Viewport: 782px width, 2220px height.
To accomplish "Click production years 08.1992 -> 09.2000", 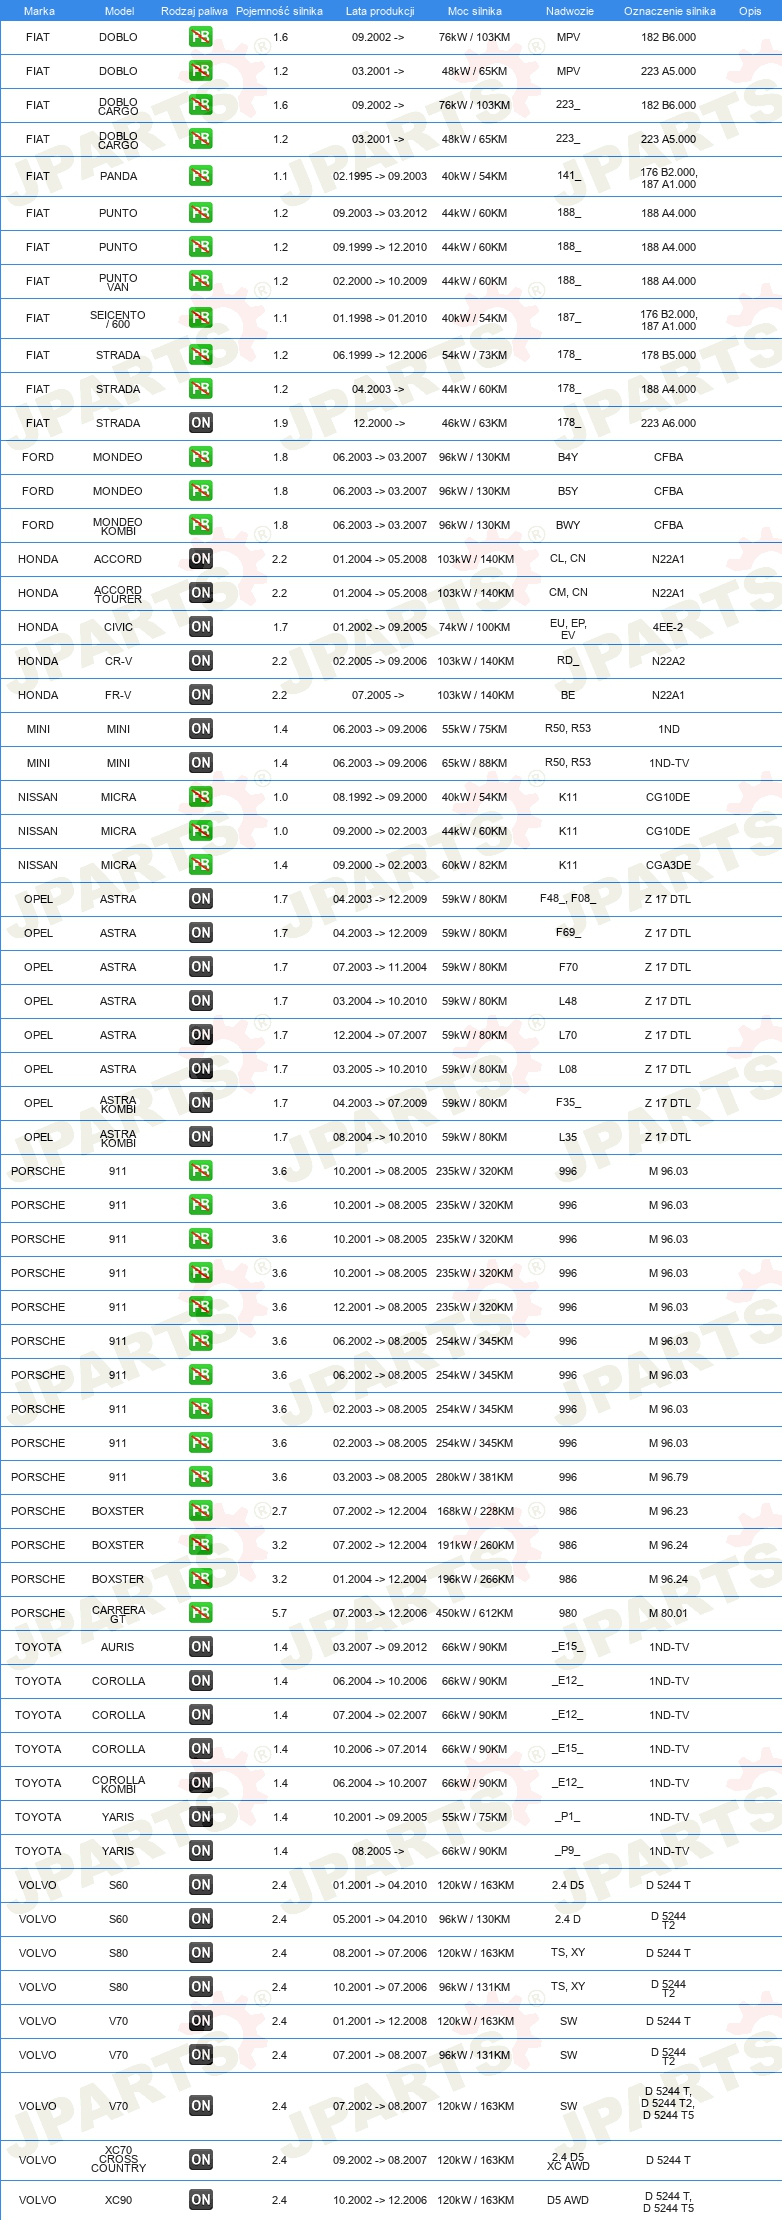I will point(380,797).
